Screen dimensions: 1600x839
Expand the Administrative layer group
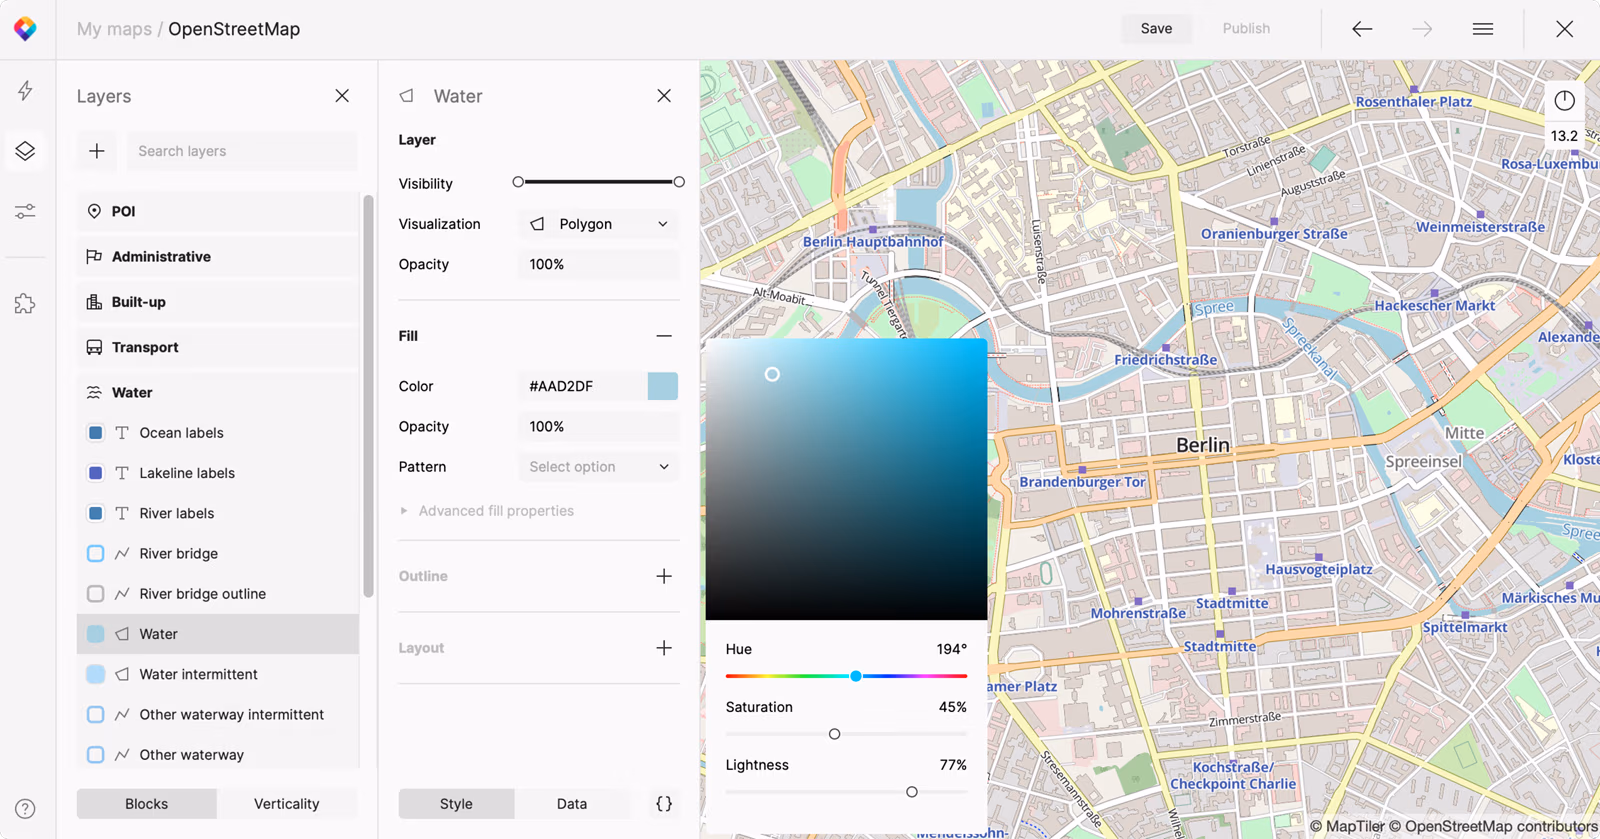[217, 257]
